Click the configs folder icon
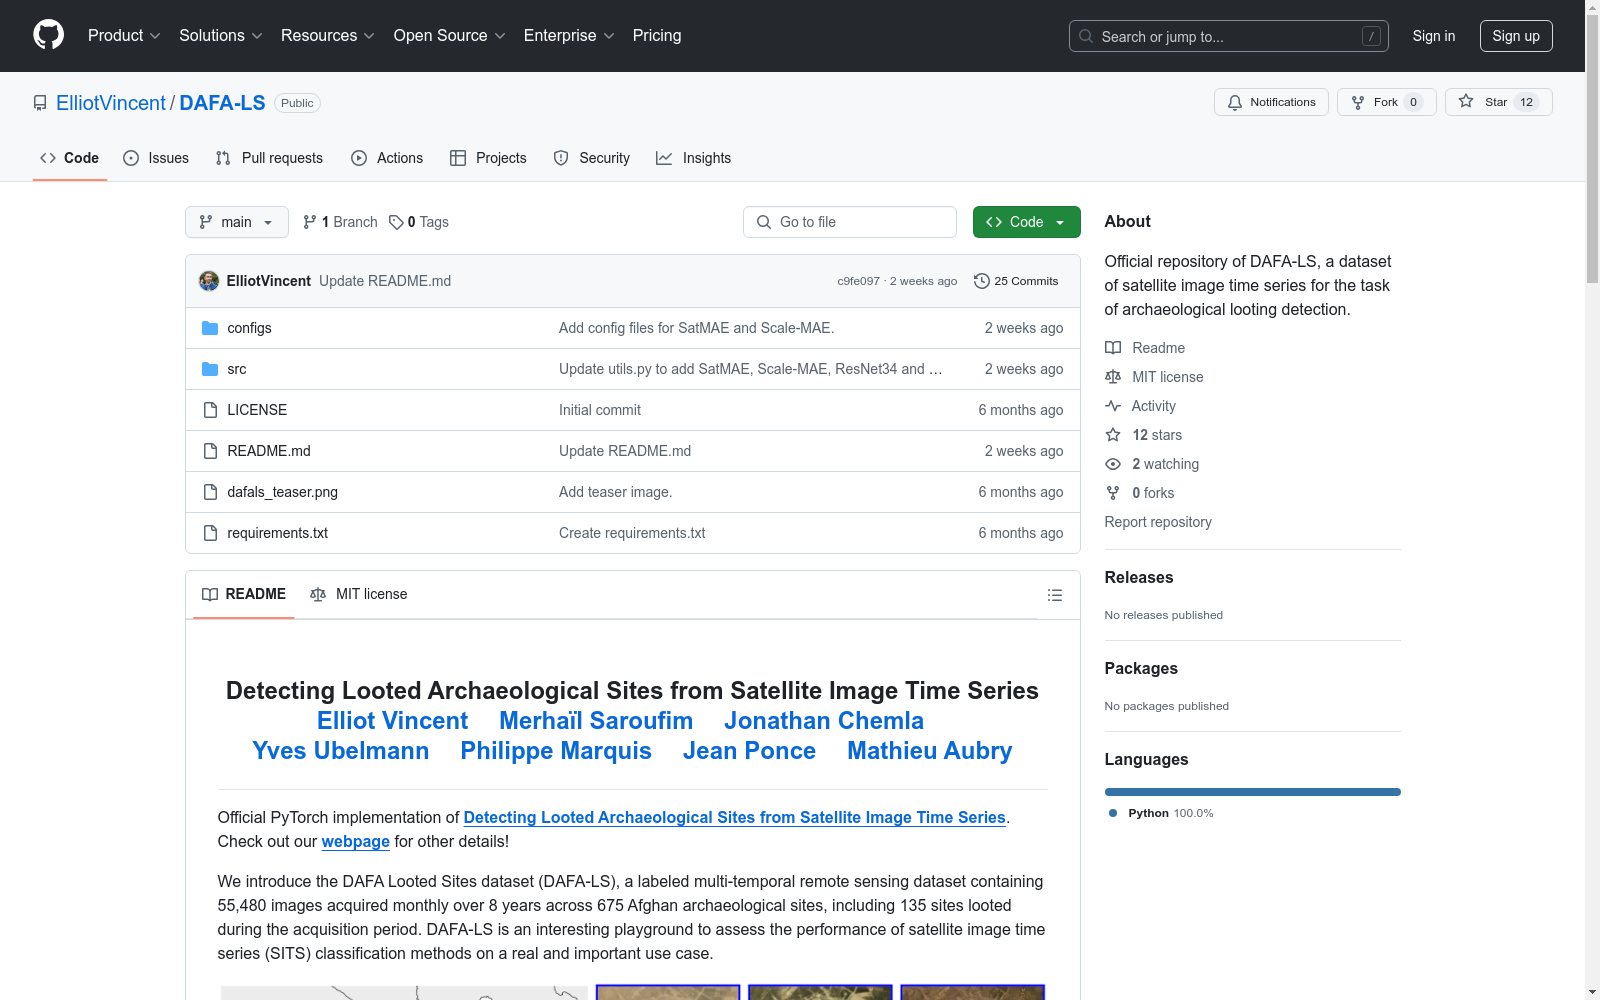 tap(210, 328)
